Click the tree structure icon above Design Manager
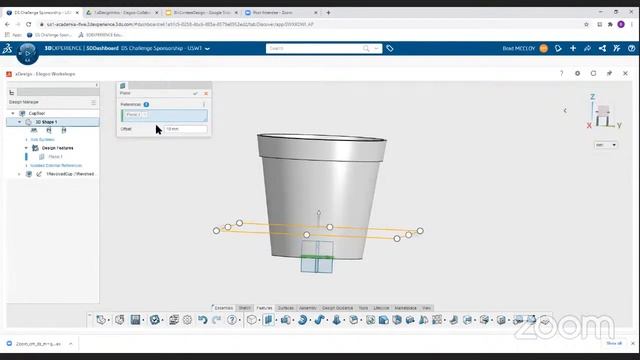The image size is (640, 360). (x=11, y=93)
